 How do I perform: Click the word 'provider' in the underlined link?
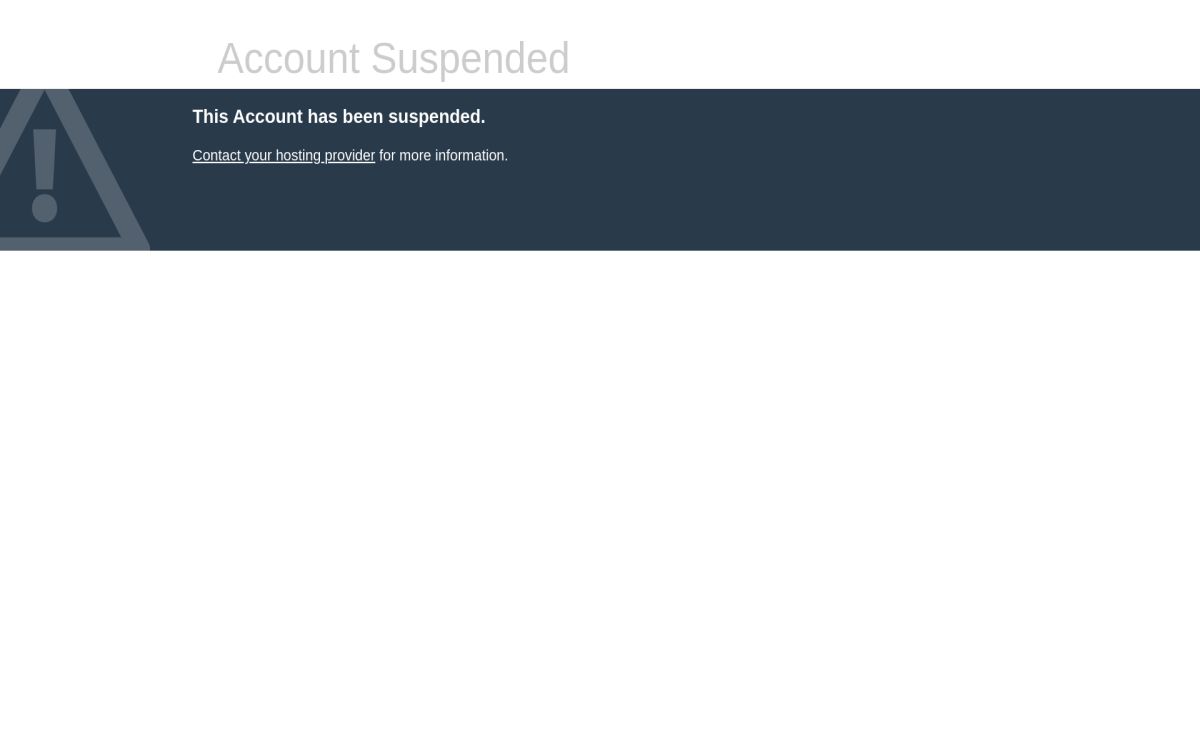point(350,156)
